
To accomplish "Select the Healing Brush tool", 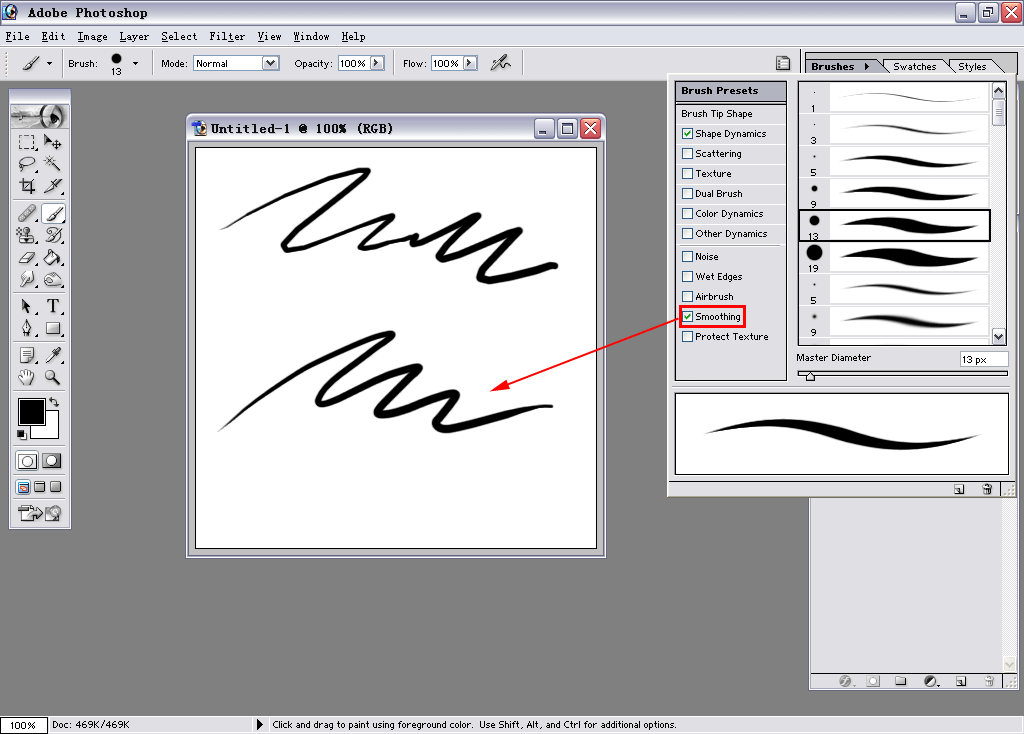I will (27, 213).
